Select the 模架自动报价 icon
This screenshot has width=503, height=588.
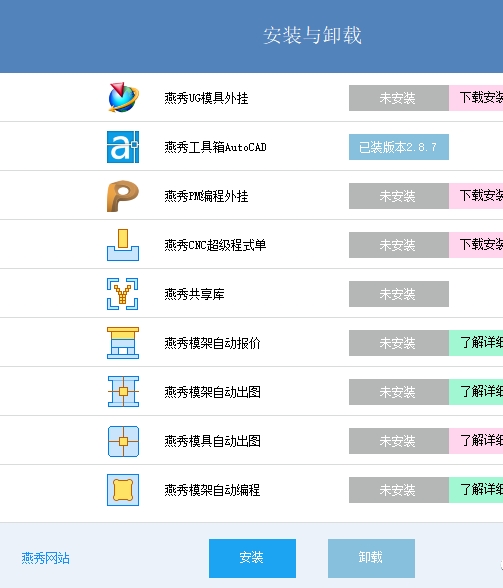123,343
